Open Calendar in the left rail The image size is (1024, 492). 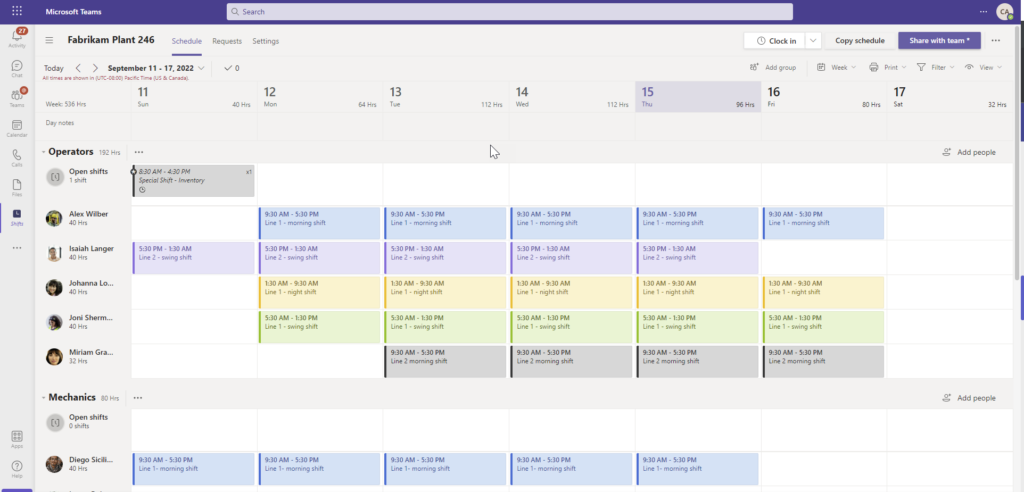point(16,127)
